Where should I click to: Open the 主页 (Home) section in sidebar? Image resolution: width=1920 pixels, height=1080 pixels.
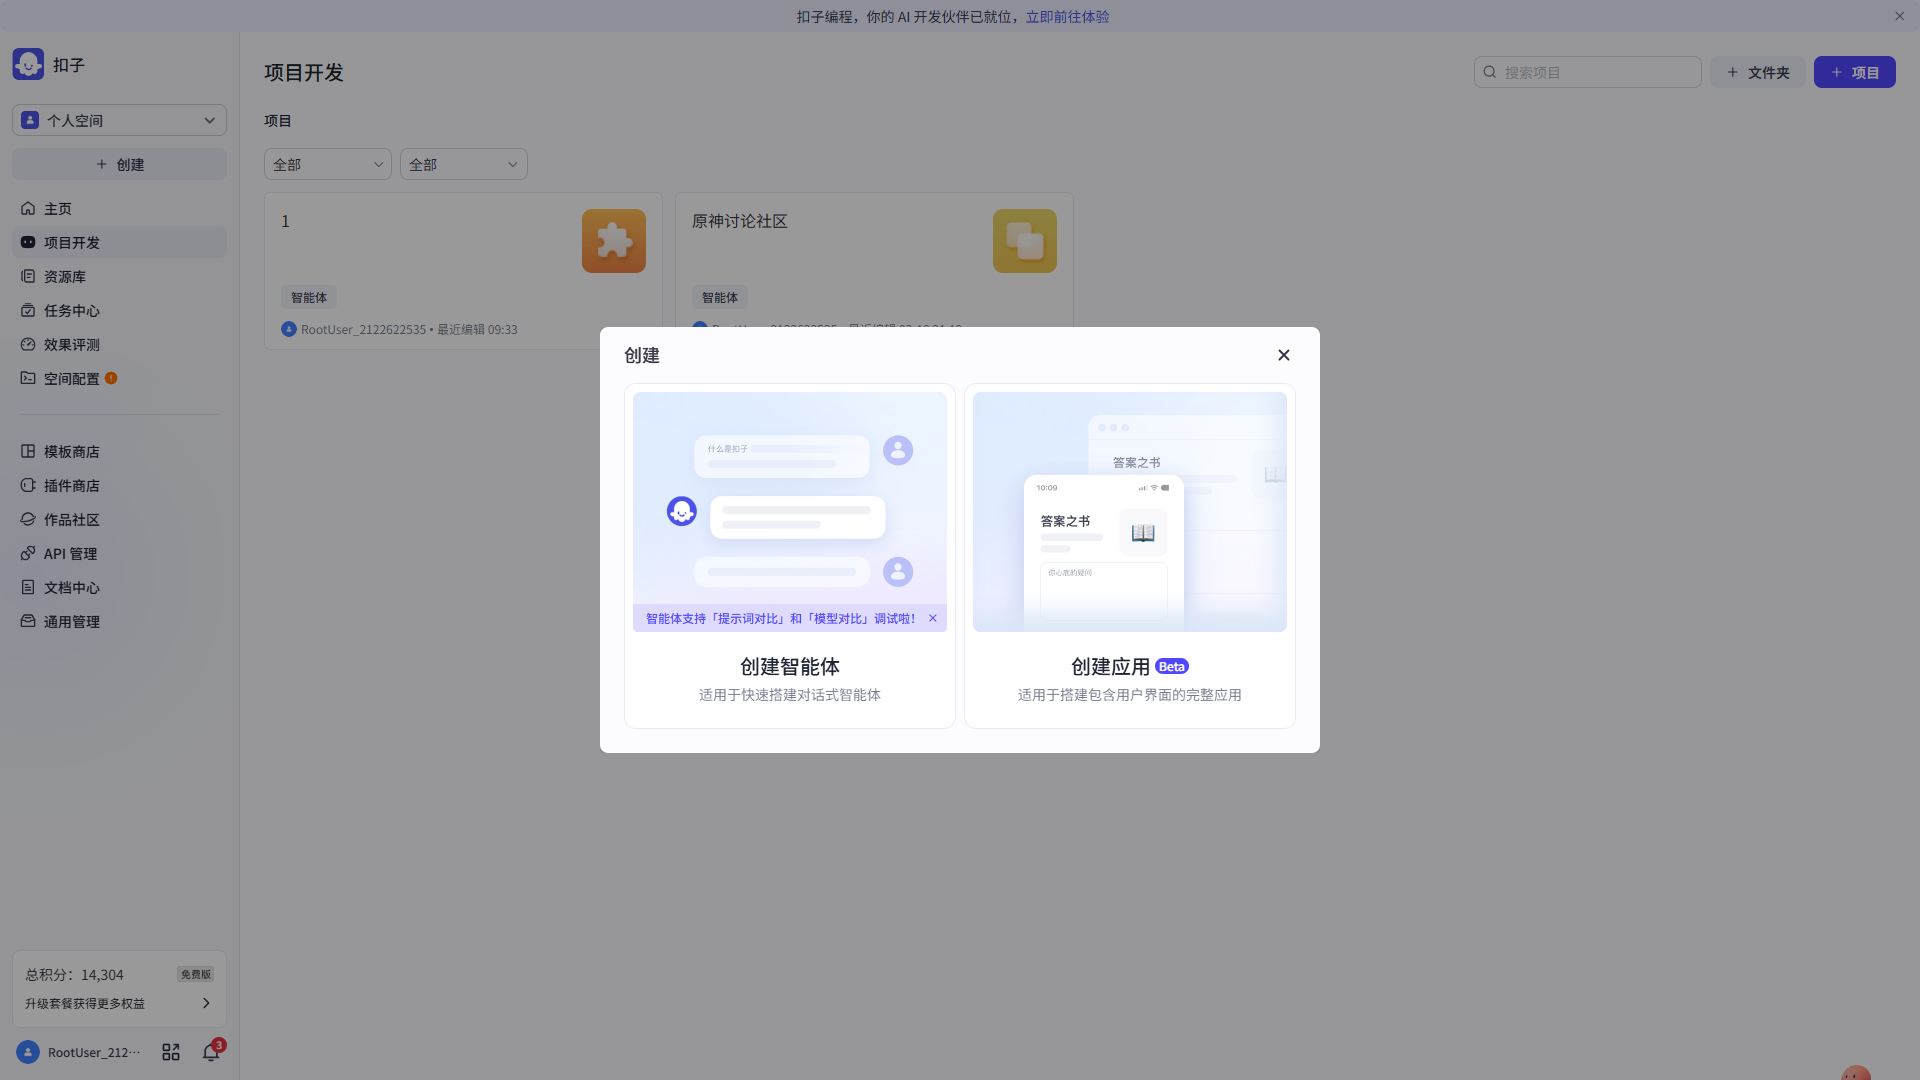tap(57, 208)
